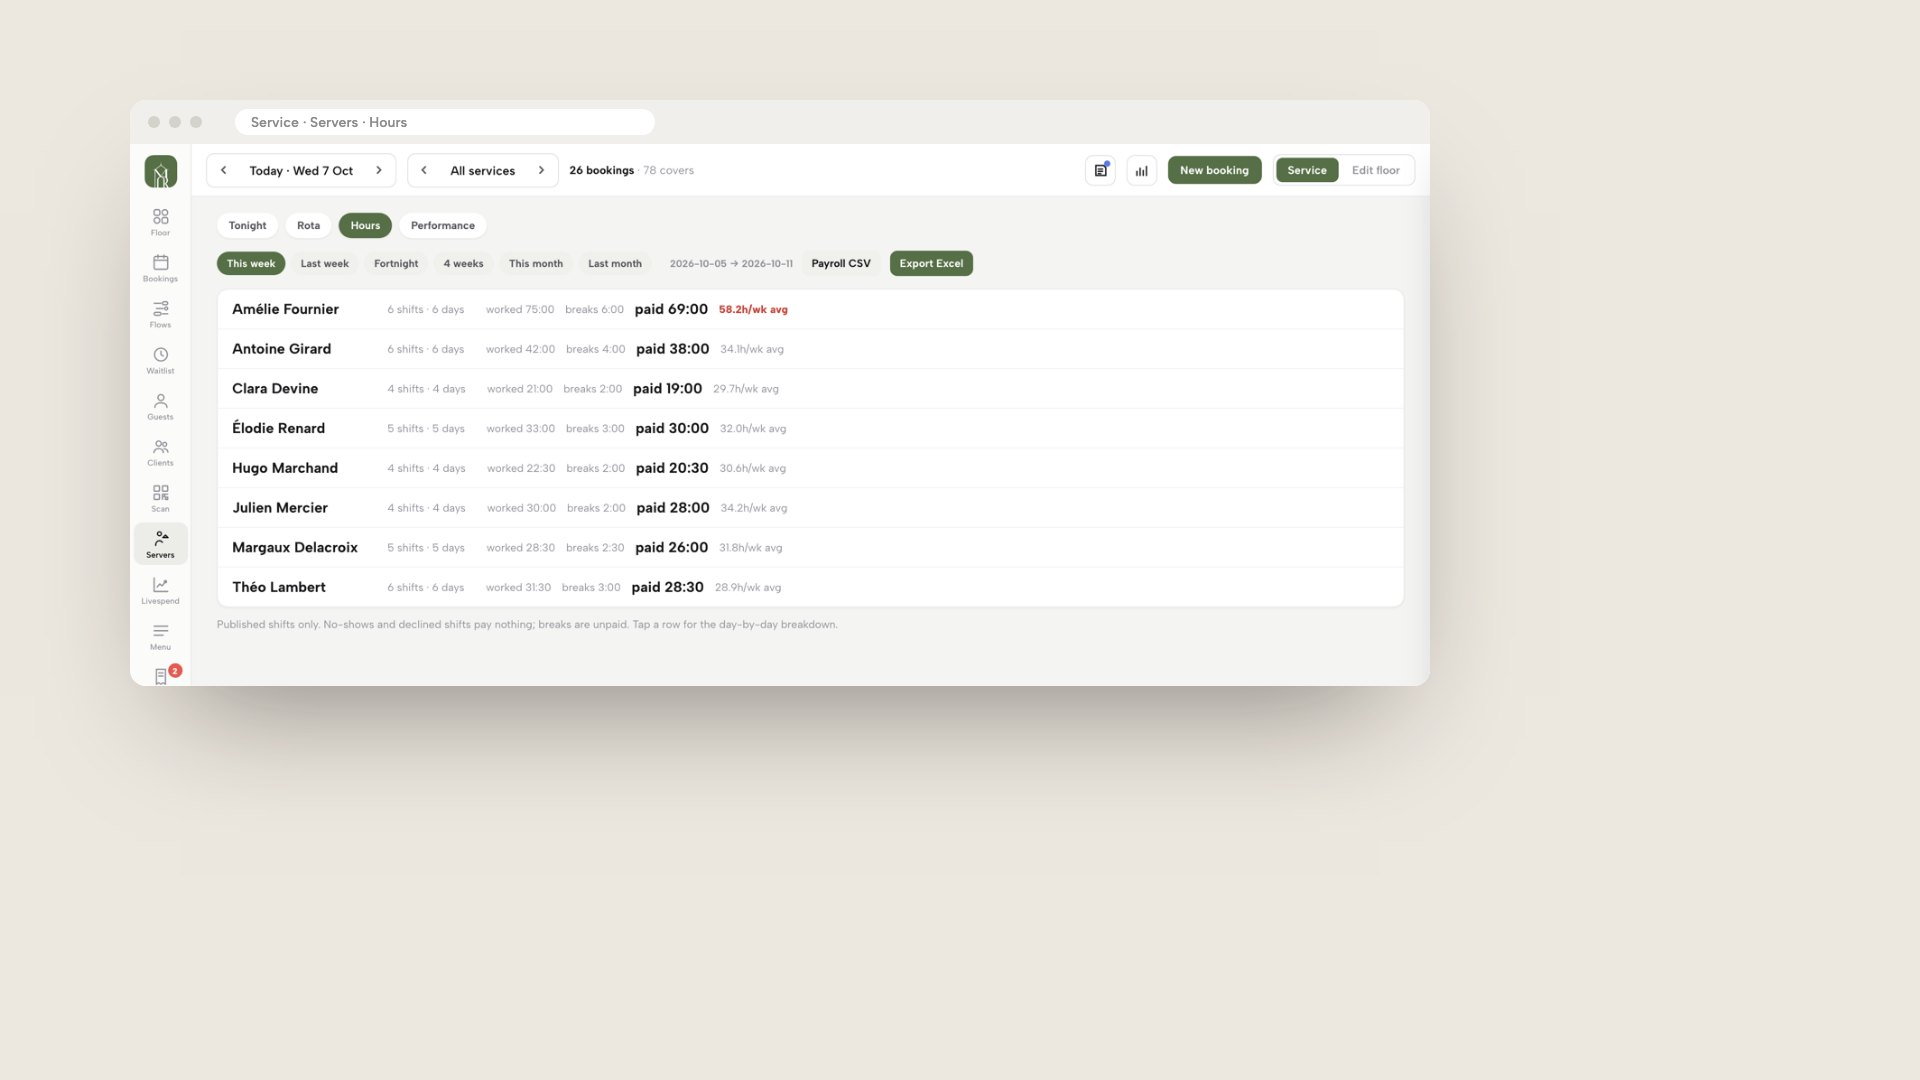Expand Théo Lambert's hours row
Screen dimensions: 1920x1080
coord(810,588)
